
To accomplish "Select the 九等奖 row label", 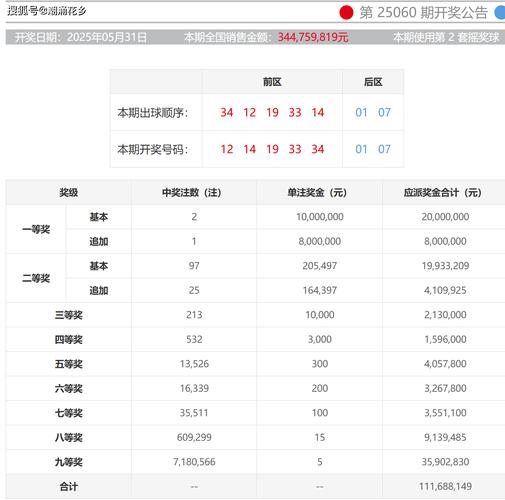I will click(x=69, y=462).
